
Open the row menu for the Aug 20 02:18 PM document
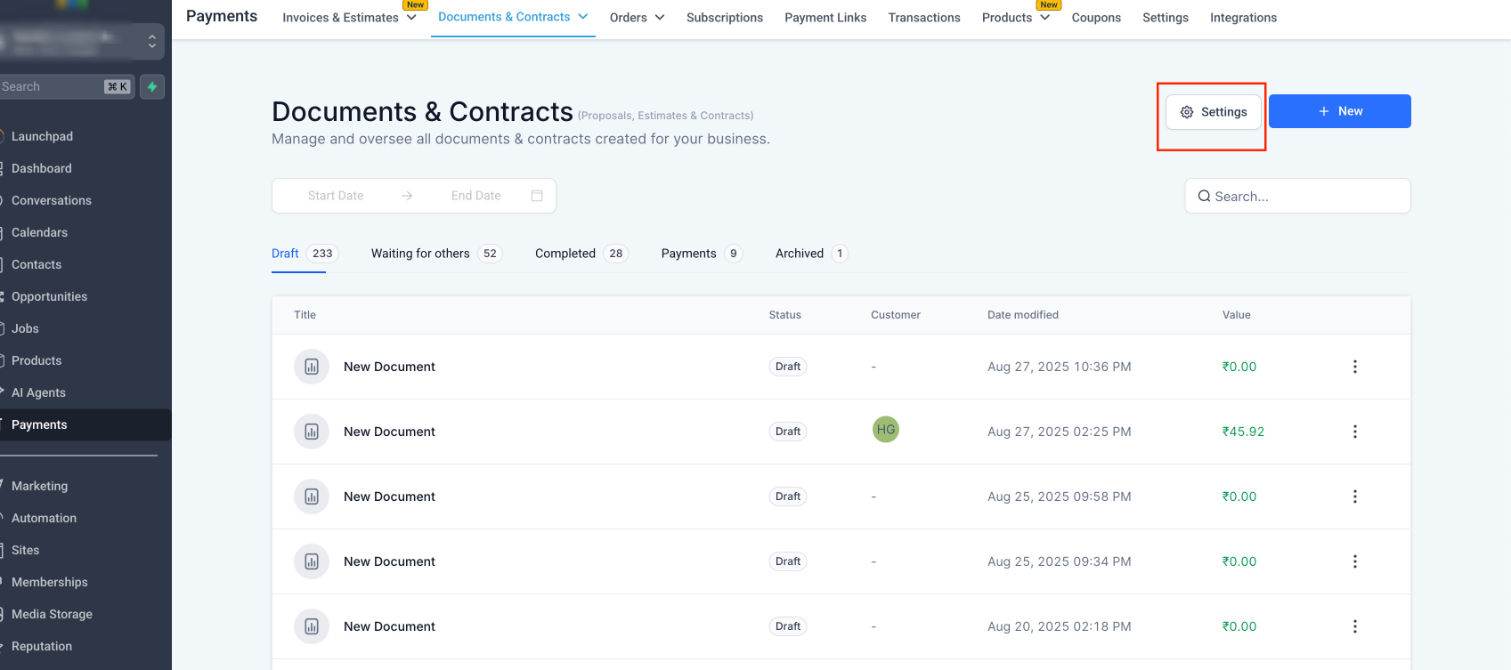point(1355,627)
